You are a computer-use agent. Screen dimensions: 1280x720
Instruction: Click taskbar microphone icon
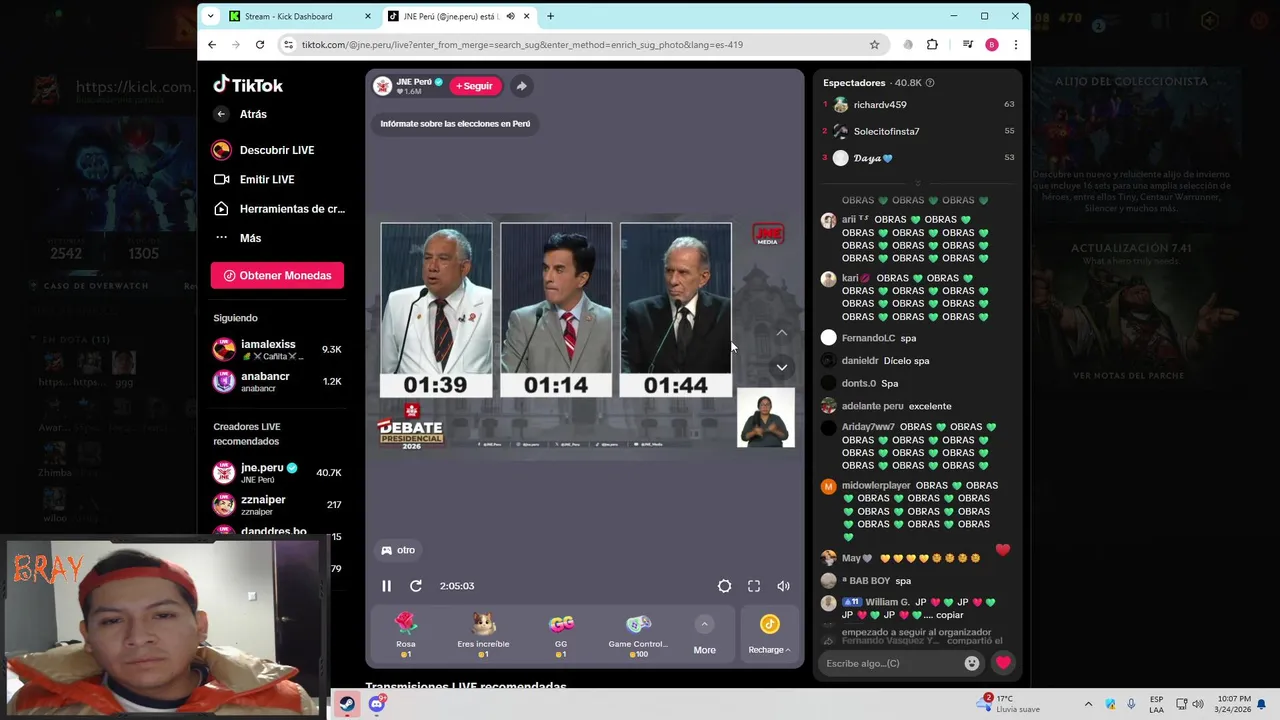tap(1131, 704)
